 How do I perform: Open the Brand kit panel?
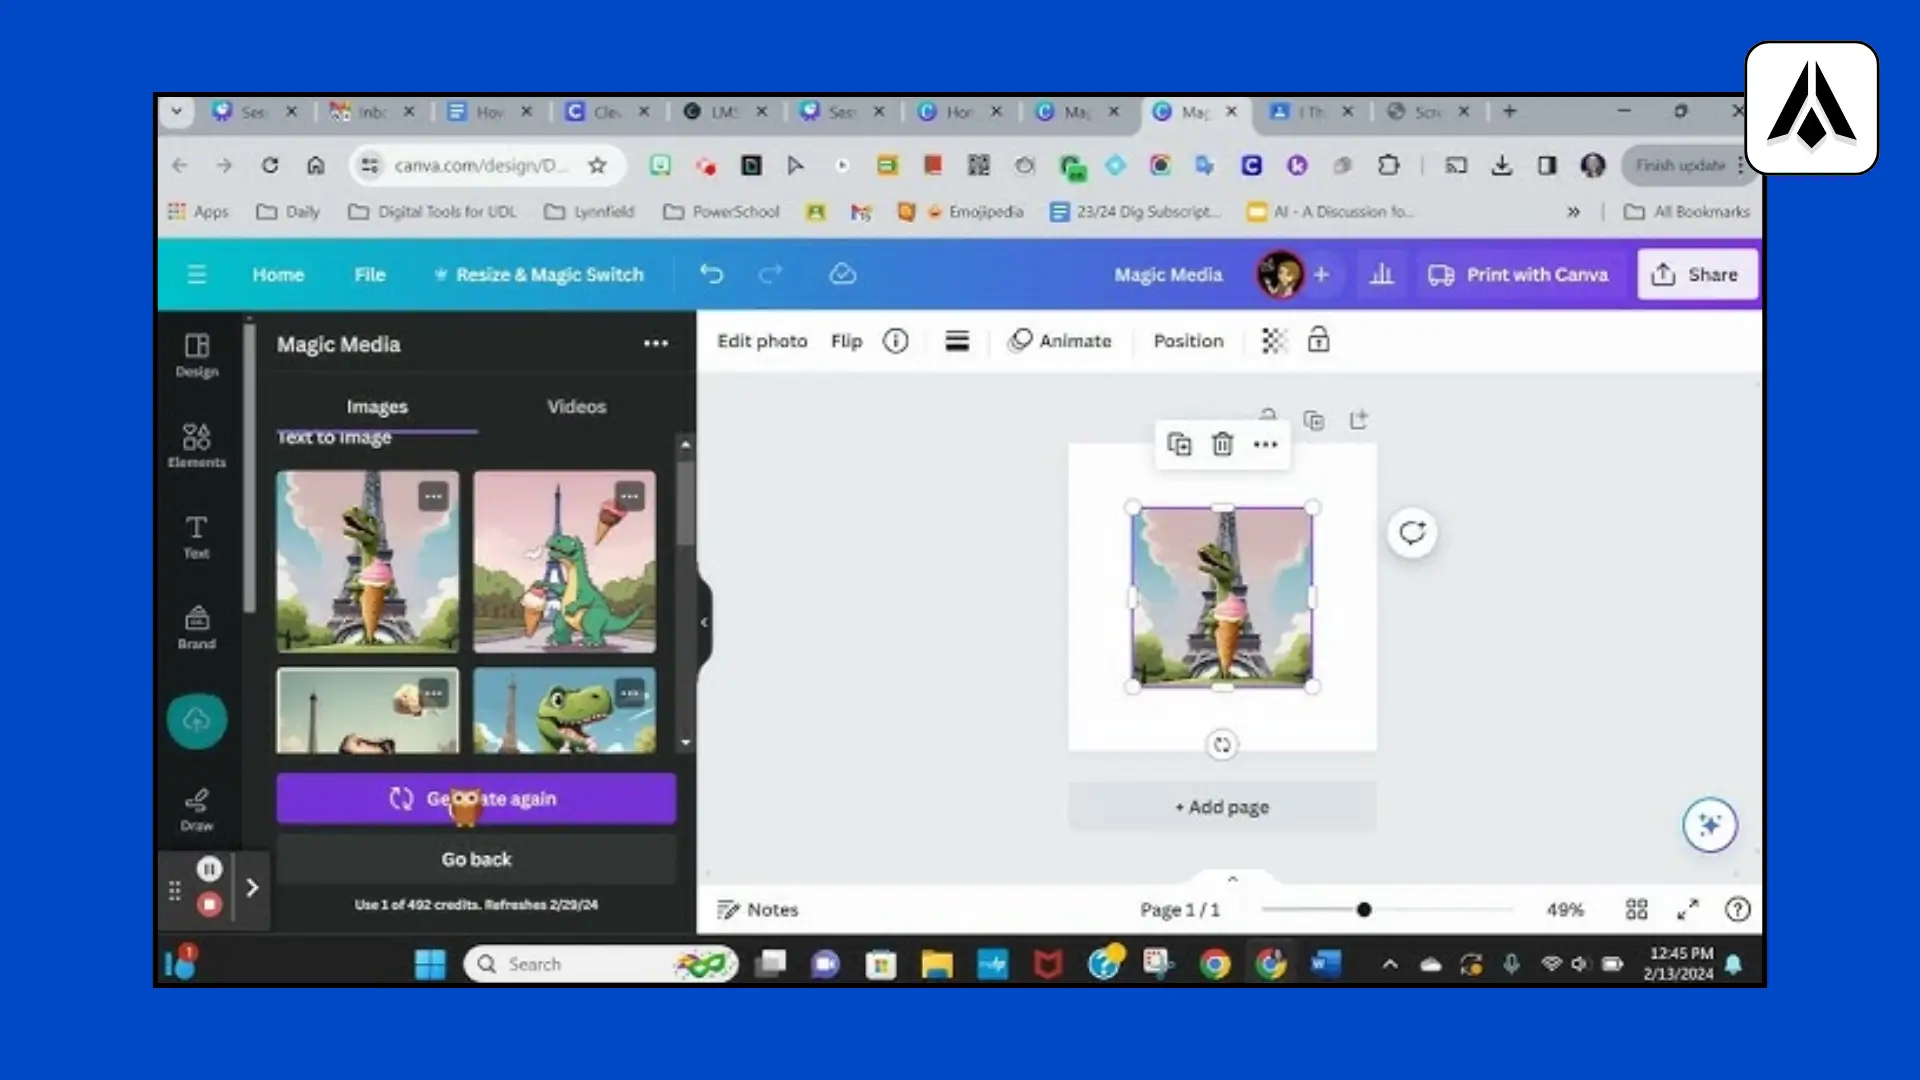(197, 627)
